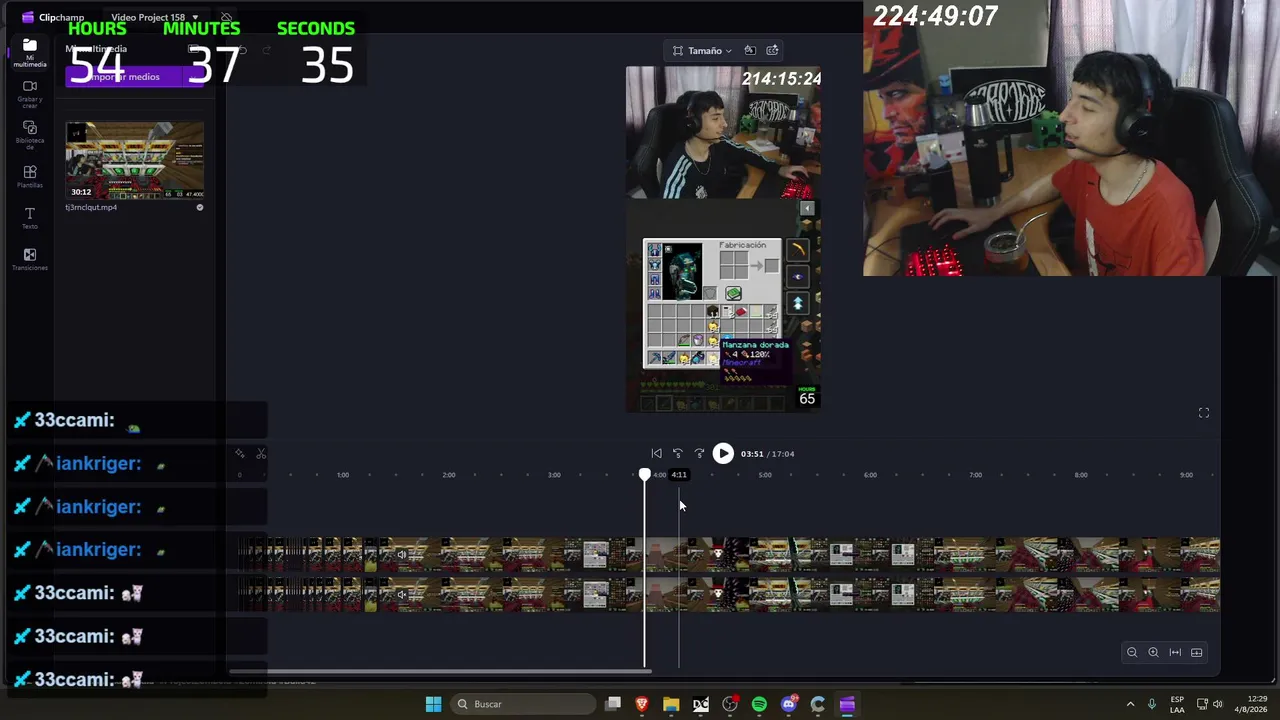This screenshot has width=1280, height=720.
Task: Open Task View from the taskbar
Action: 613,704
